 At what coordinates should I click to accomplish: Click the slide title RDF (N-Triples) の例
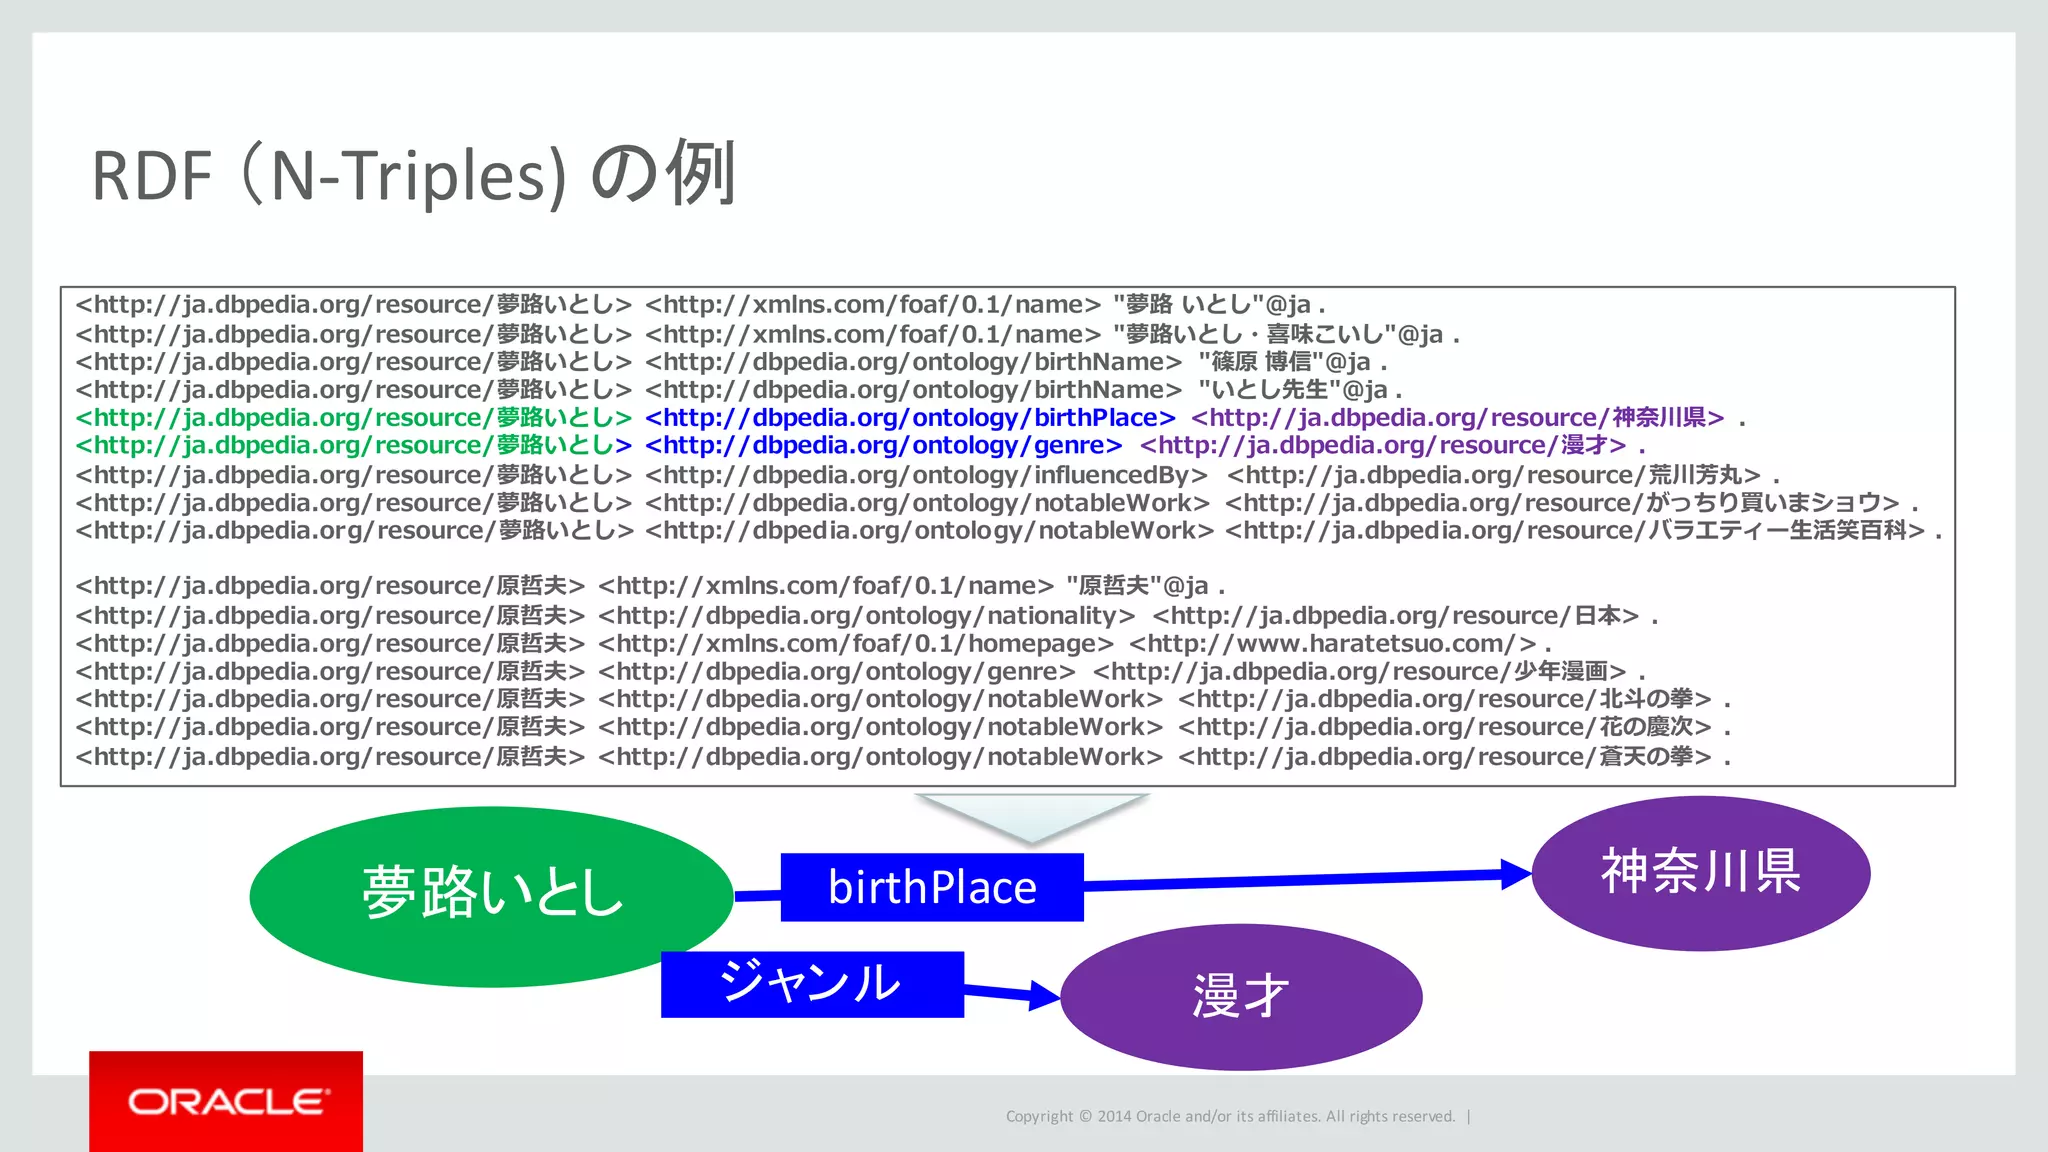pyautogui.click(x=414, y=174)
